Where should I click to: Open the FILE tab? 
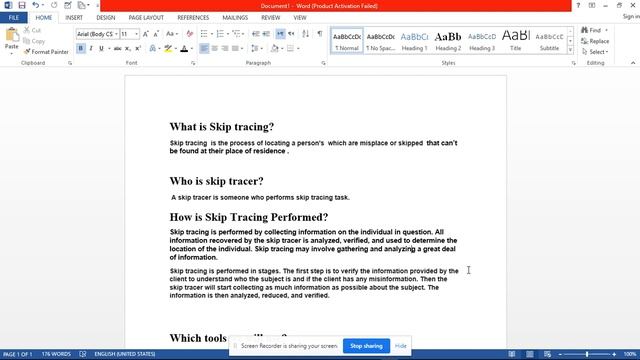[14, 18]
